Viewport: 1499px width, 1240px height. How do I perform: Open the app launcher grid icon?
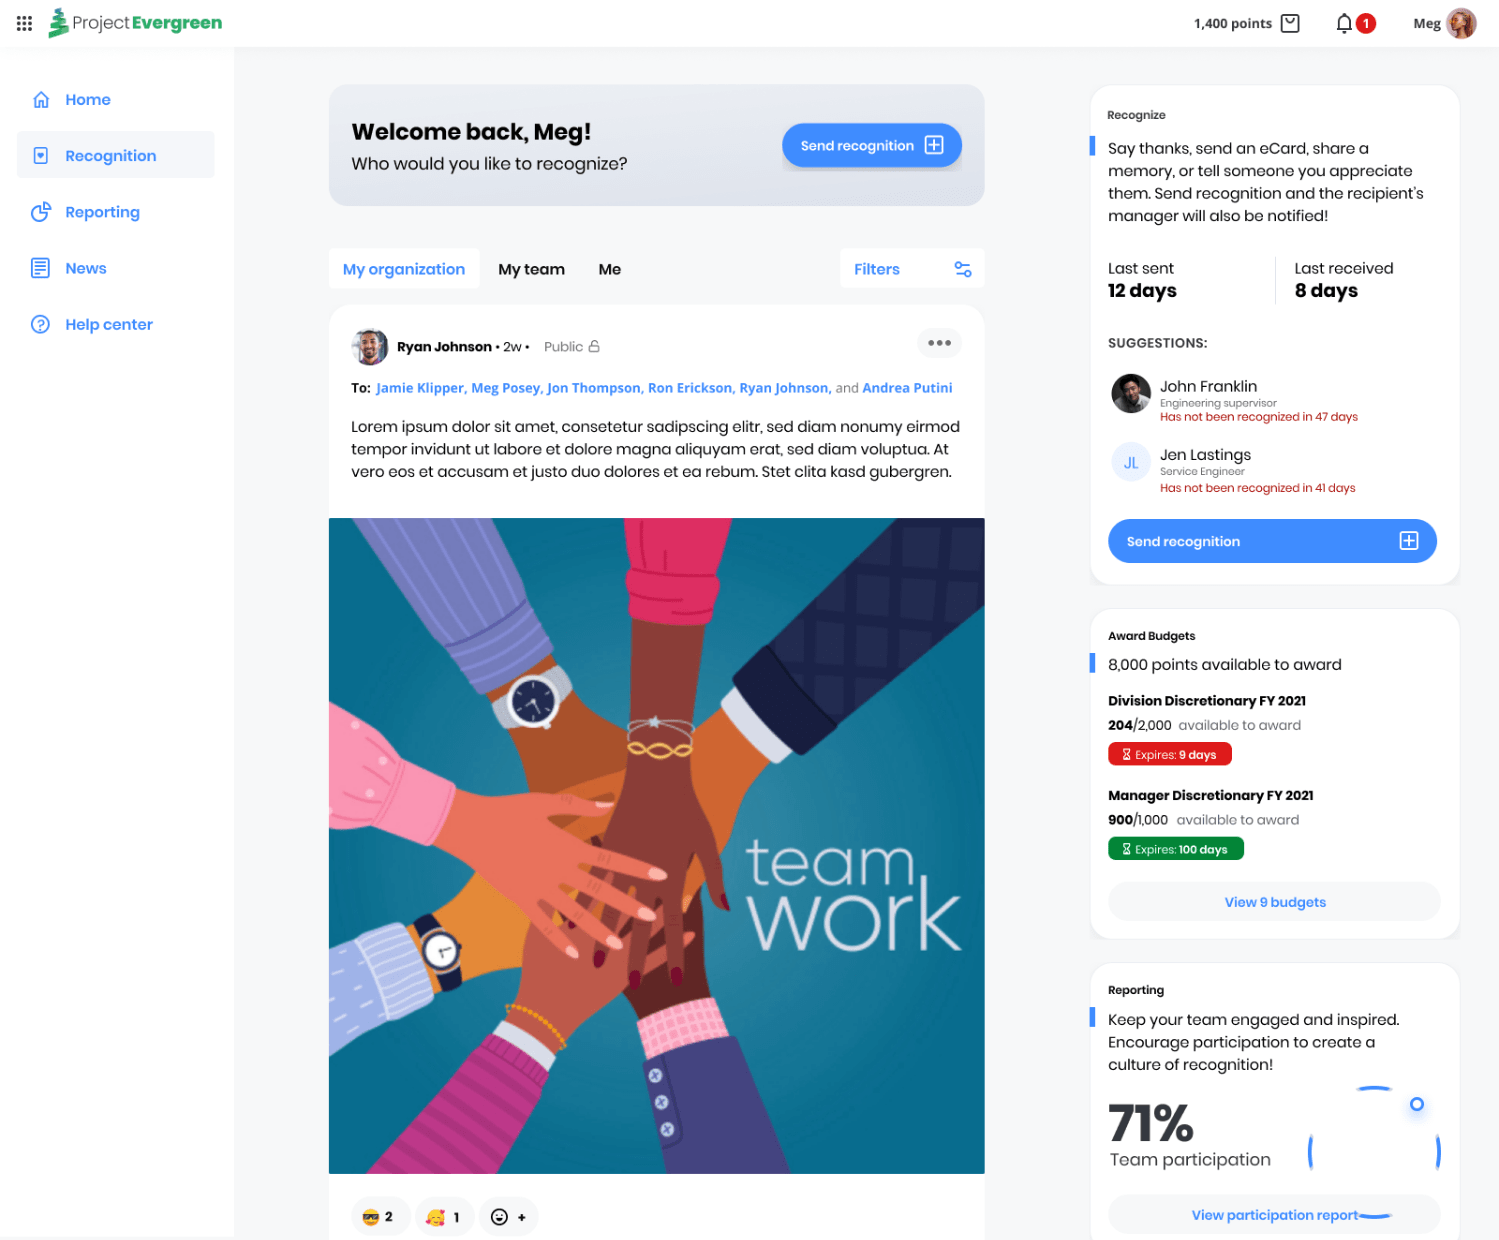(x=25, y=23)
